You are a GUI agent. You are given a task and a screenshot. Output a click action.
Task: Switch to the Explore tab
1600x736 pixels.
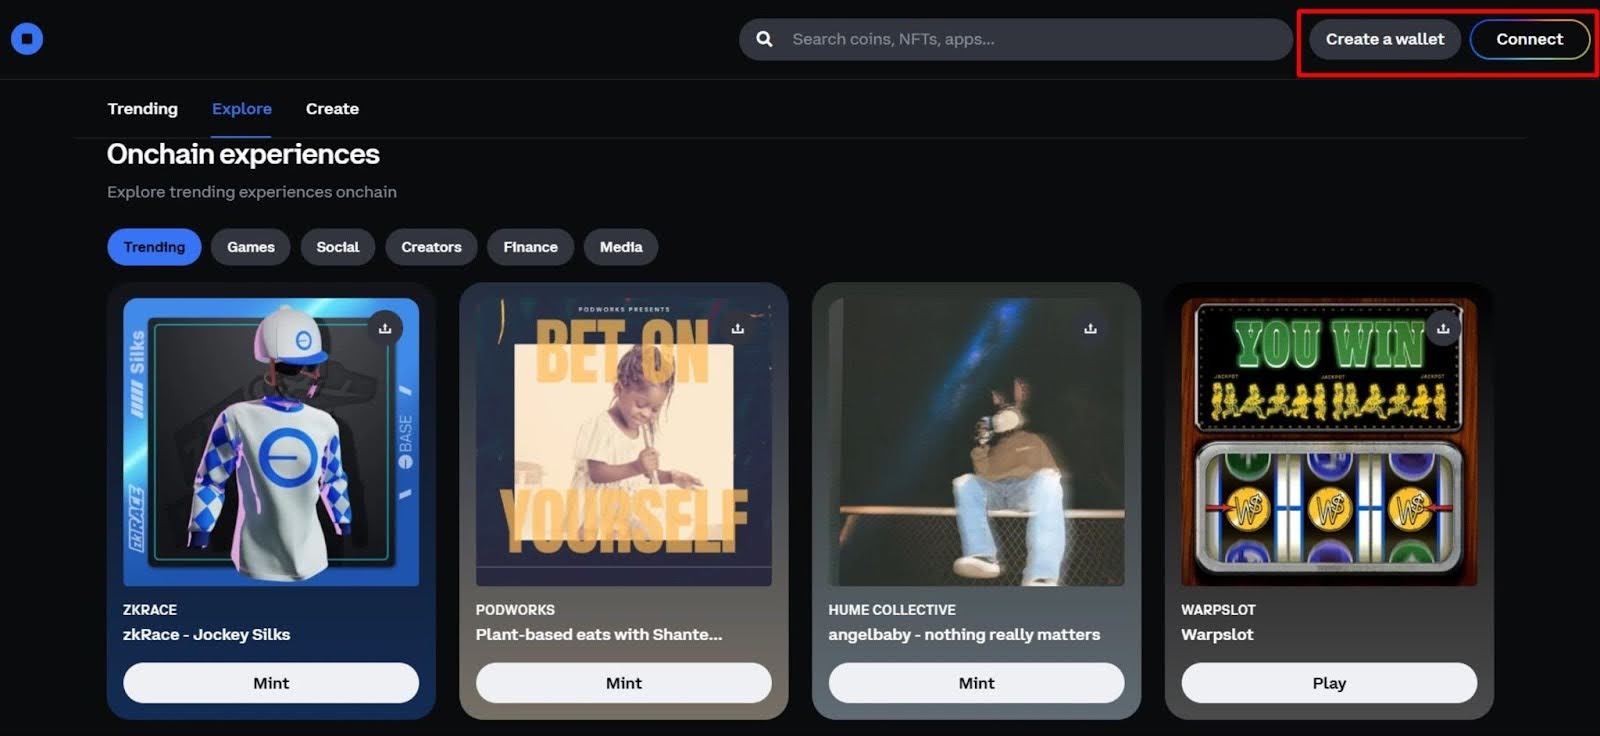tap(241, 109)
